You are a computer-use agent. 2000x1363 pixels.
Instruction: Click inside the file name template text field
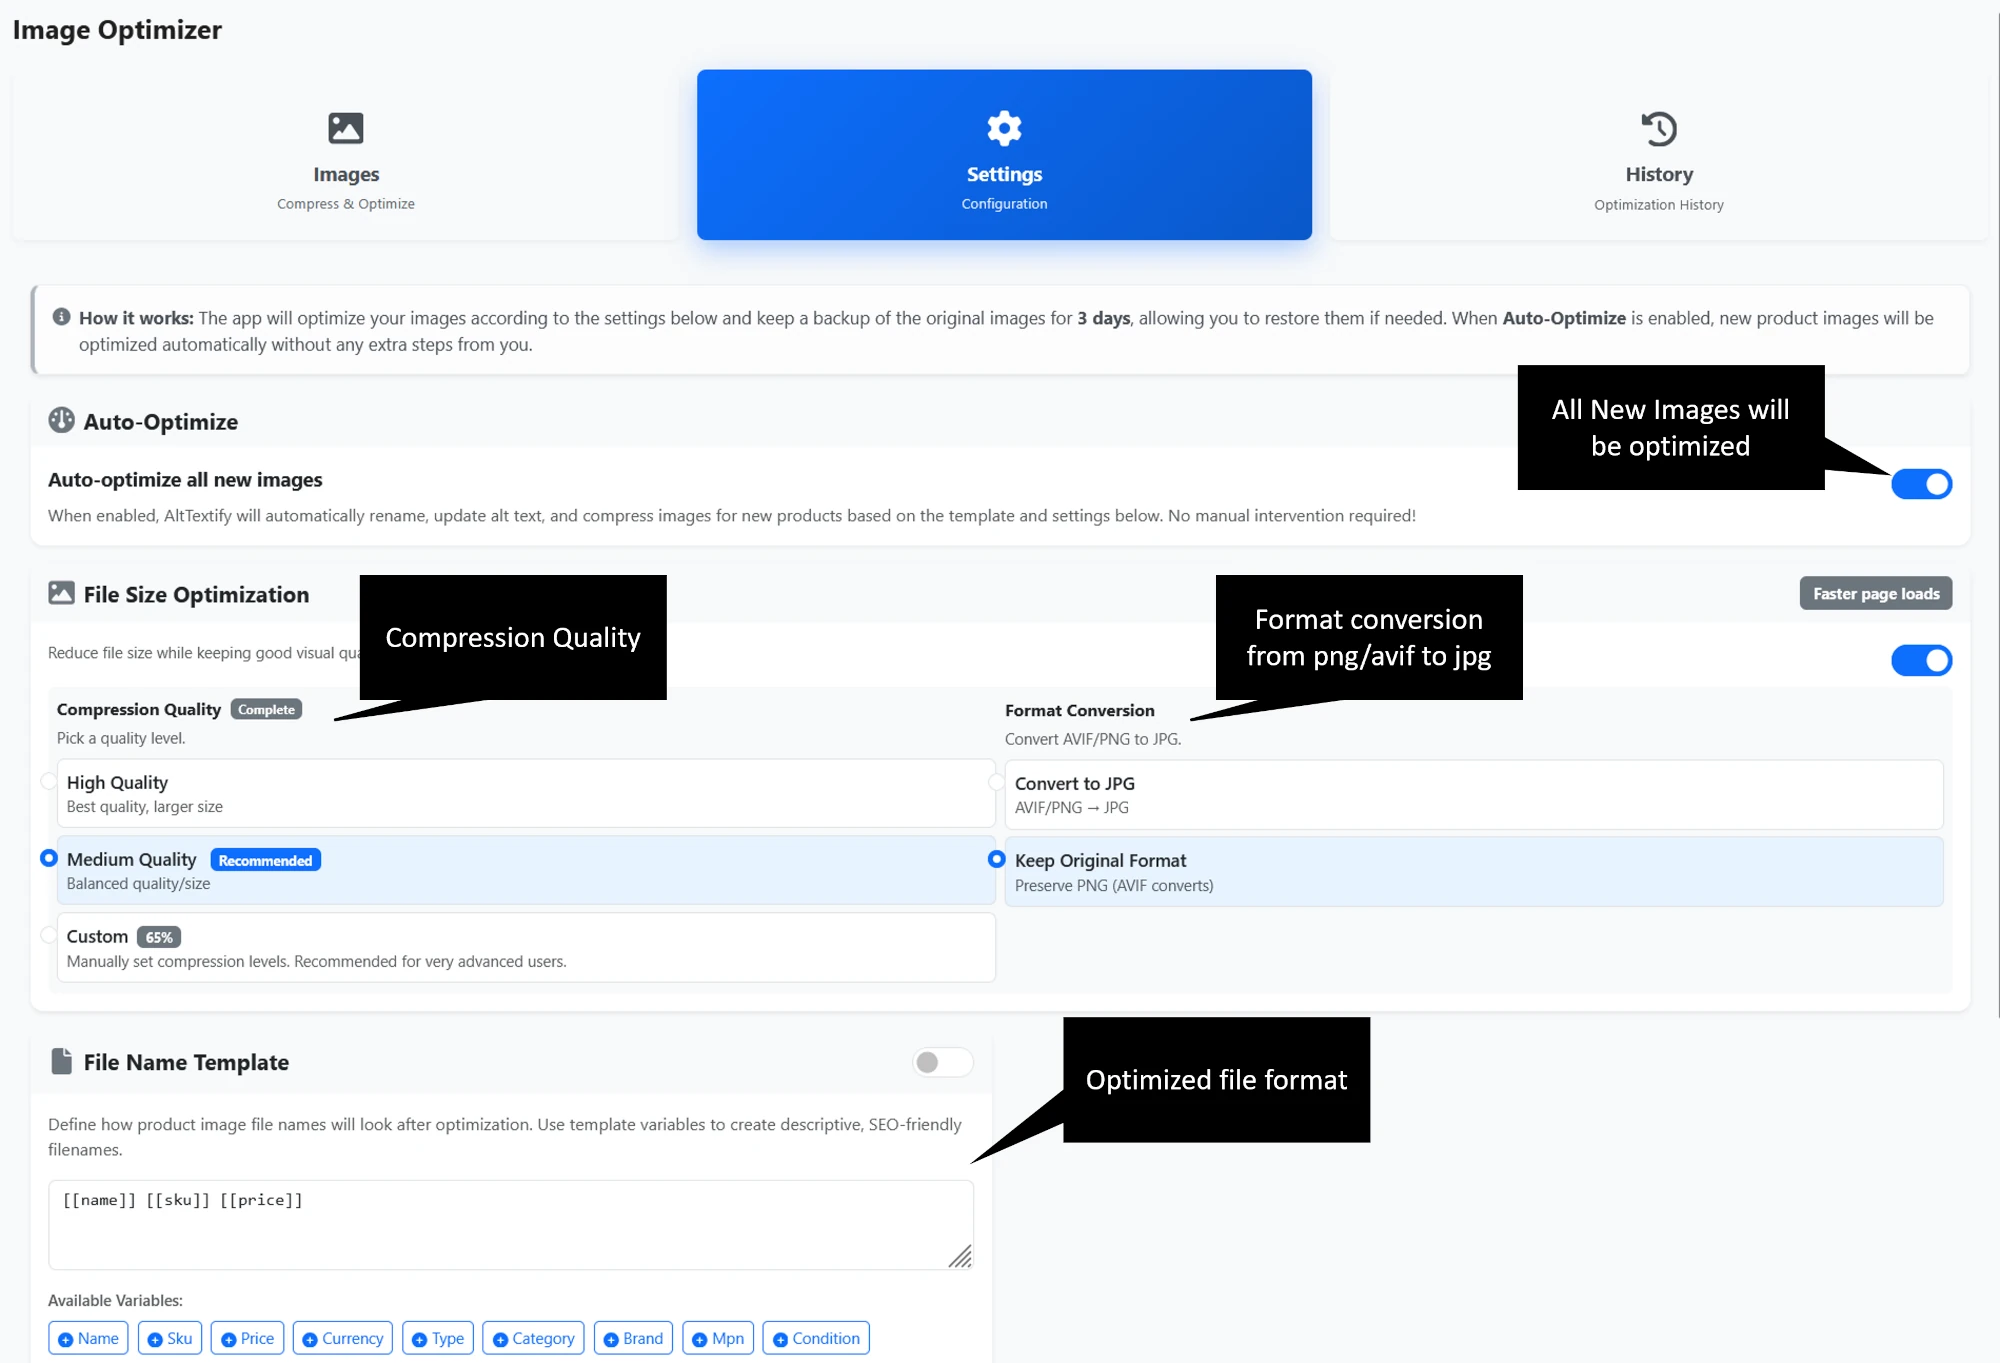[510, 1222]
